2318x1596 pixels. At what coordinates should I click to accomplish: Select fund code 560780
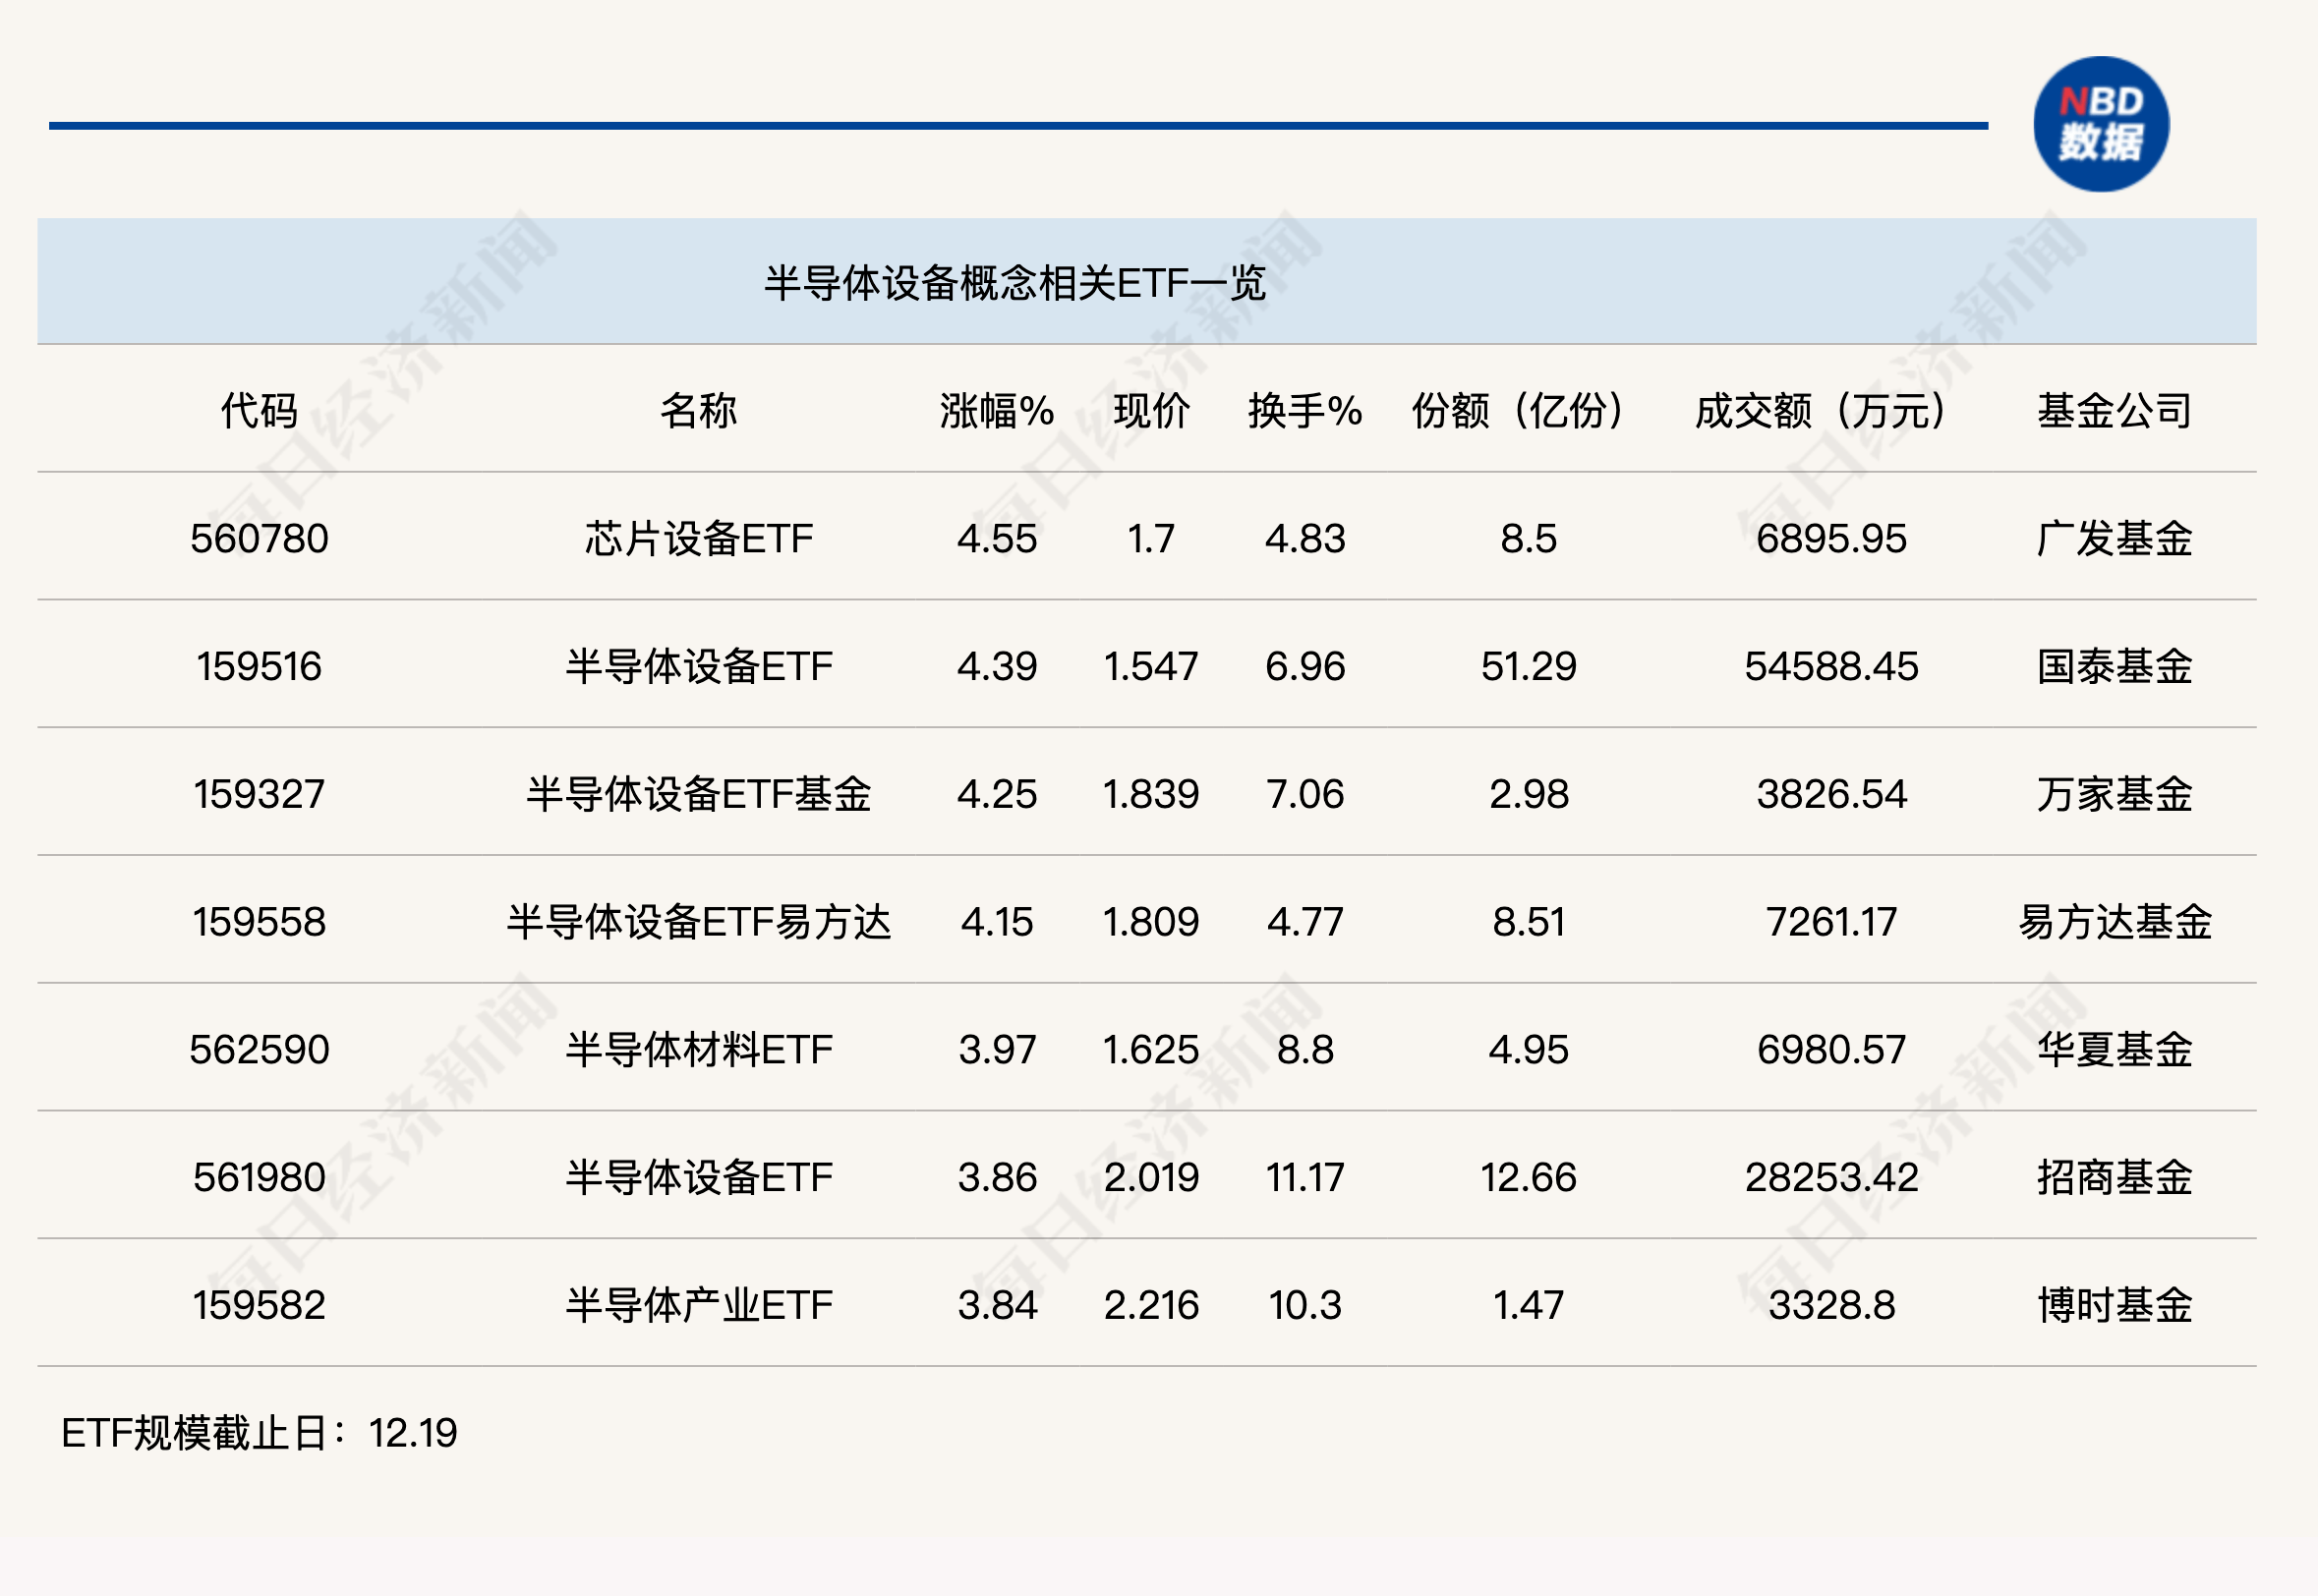click(x=259, y=539)
